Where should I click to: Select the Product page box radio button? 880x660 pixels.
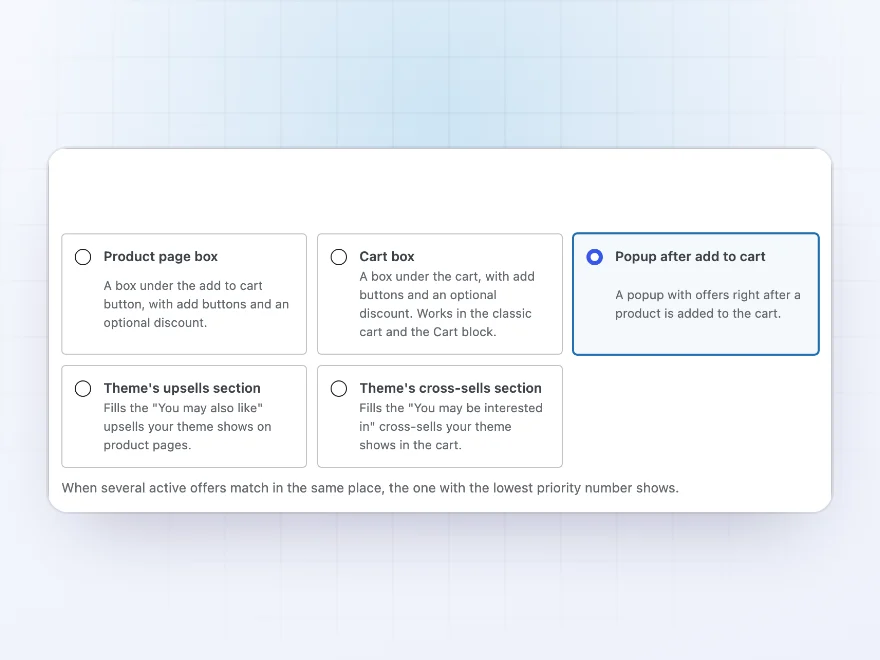(x=83, y=257)
